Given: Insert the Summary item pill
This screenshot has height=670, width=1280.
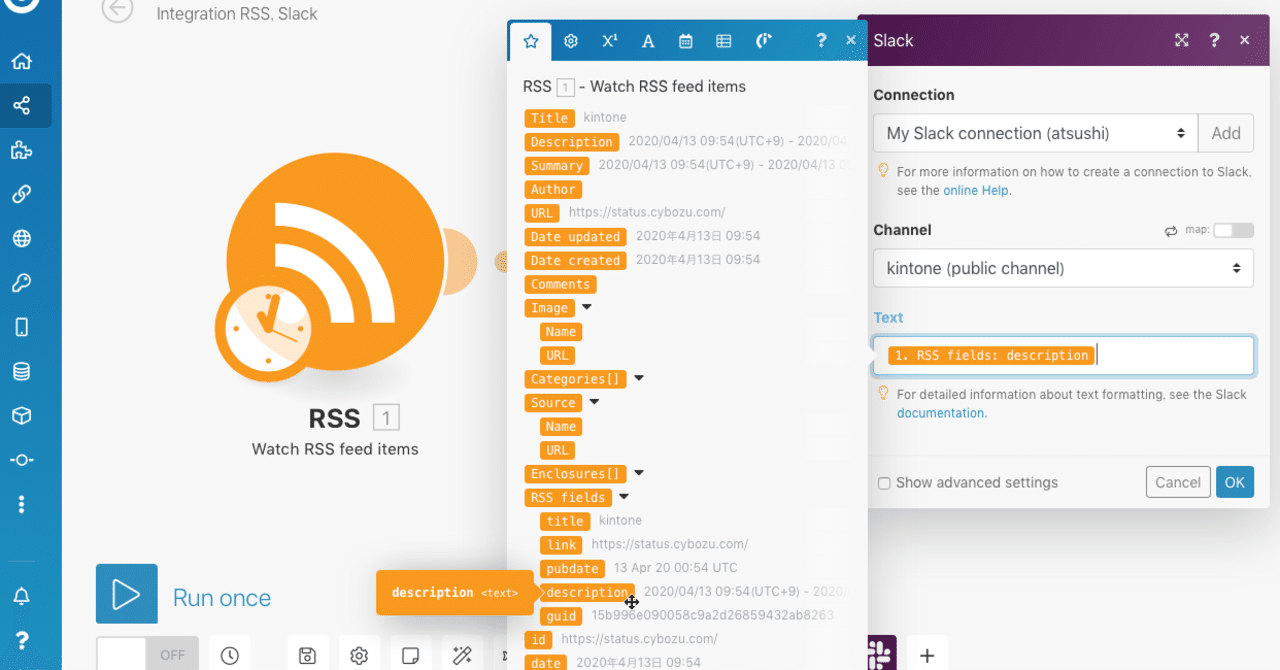Looking at the screenshot, I should point(557,166).
